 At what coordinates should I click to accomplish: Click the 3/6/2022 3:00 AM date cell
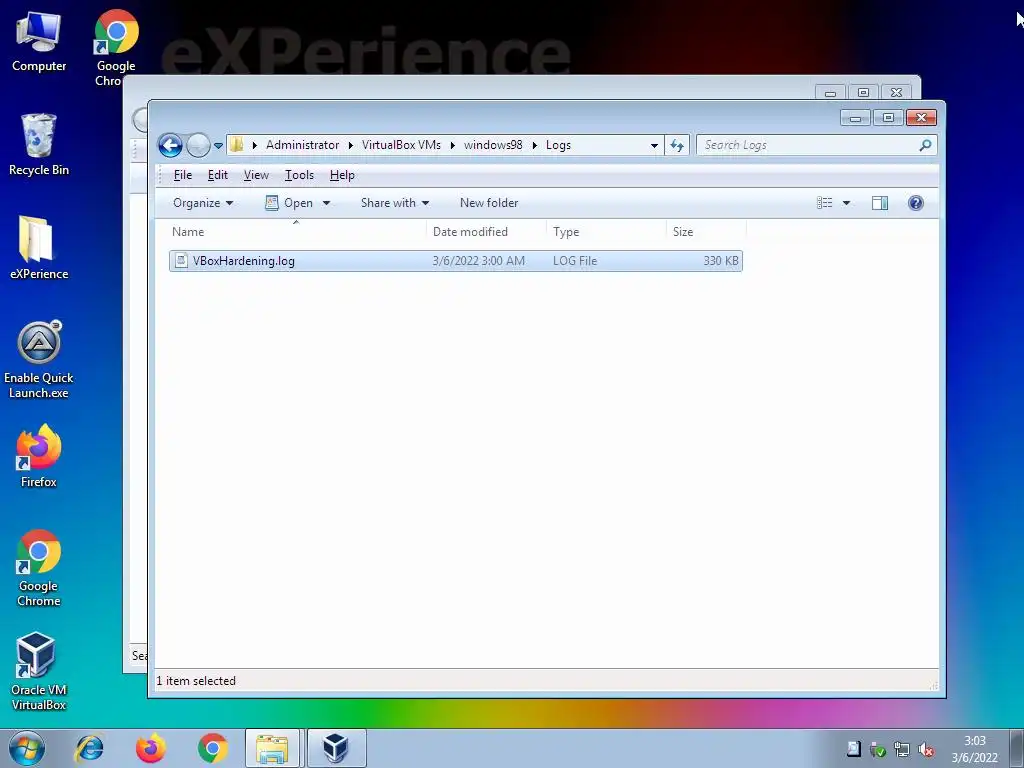(x=479, y=261)
